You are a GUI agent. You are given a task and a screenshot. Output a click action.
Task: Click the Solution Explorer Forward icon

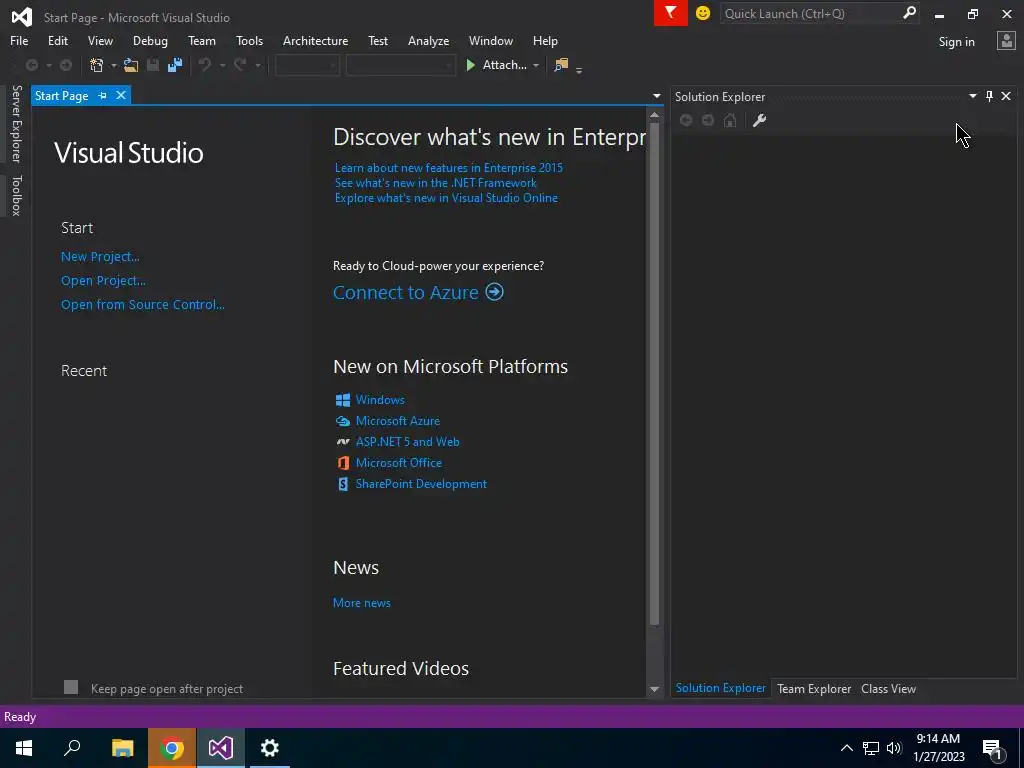(708, 120)
